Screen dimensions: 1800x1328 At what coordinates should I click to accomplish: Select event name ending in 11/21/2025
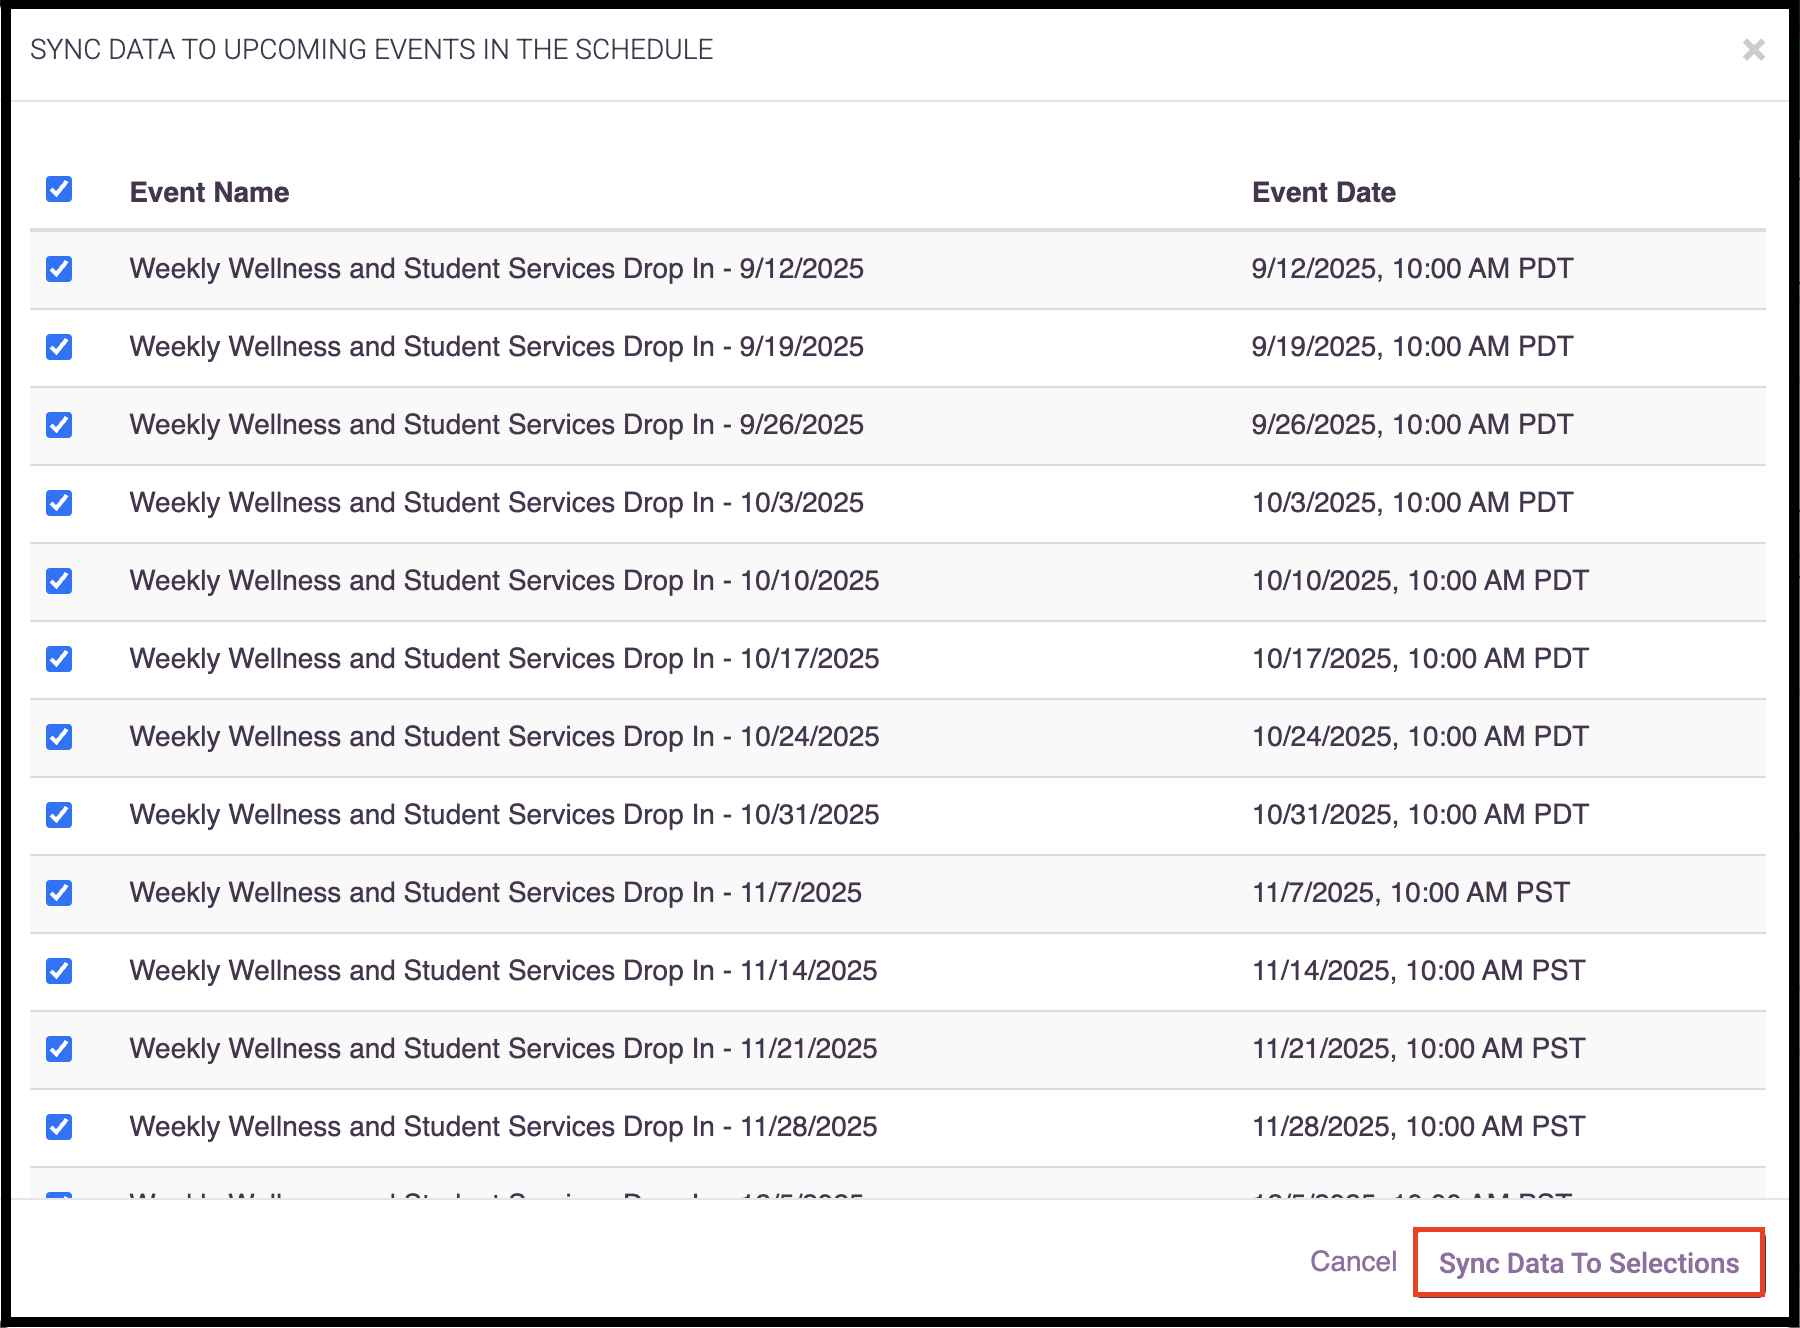click(x=504, y=1049)
